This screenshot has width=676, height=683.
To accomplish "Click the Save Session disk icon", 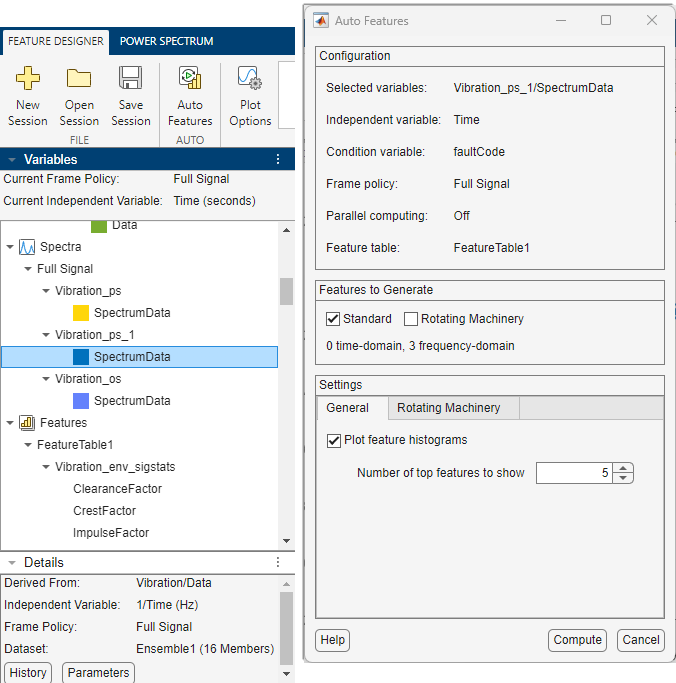I will tap(130, 79).
